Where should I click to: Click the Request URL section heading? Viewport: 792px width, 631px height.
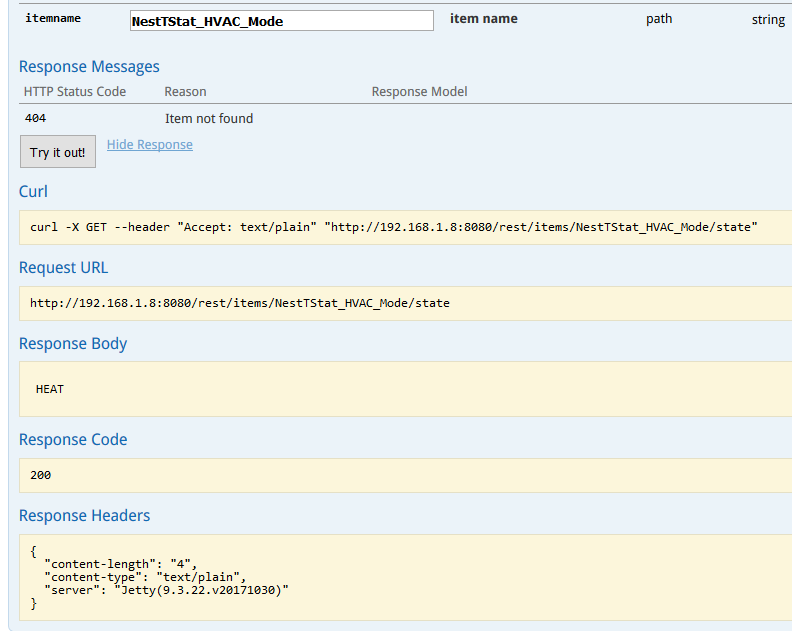coord(63,267)
